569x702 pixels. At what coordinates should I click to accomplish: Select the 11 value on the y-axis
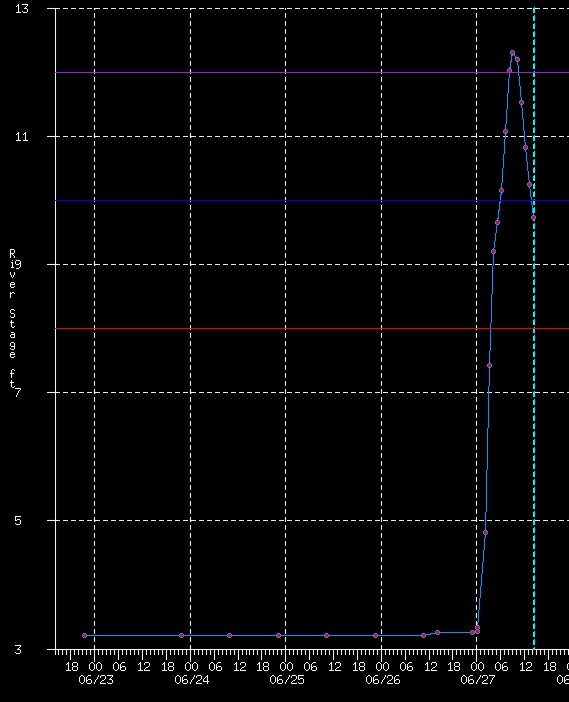pyautogui.click(x=21, y=137)
